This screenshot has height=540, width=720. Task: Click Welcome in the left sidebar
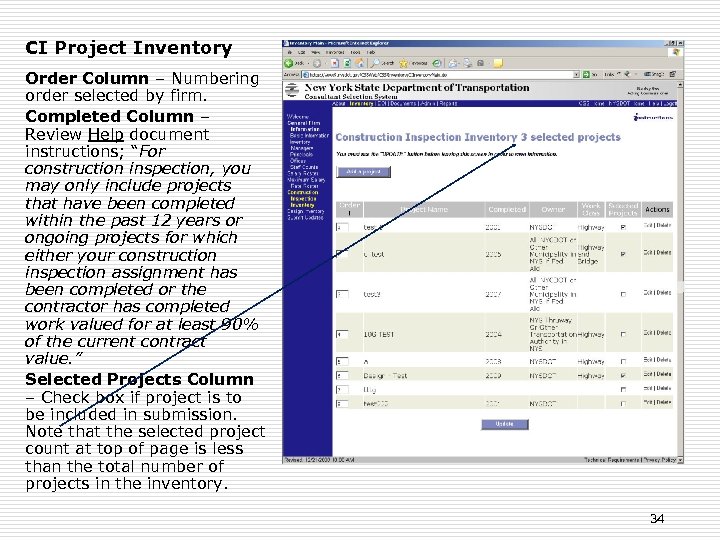pos(298,117)
